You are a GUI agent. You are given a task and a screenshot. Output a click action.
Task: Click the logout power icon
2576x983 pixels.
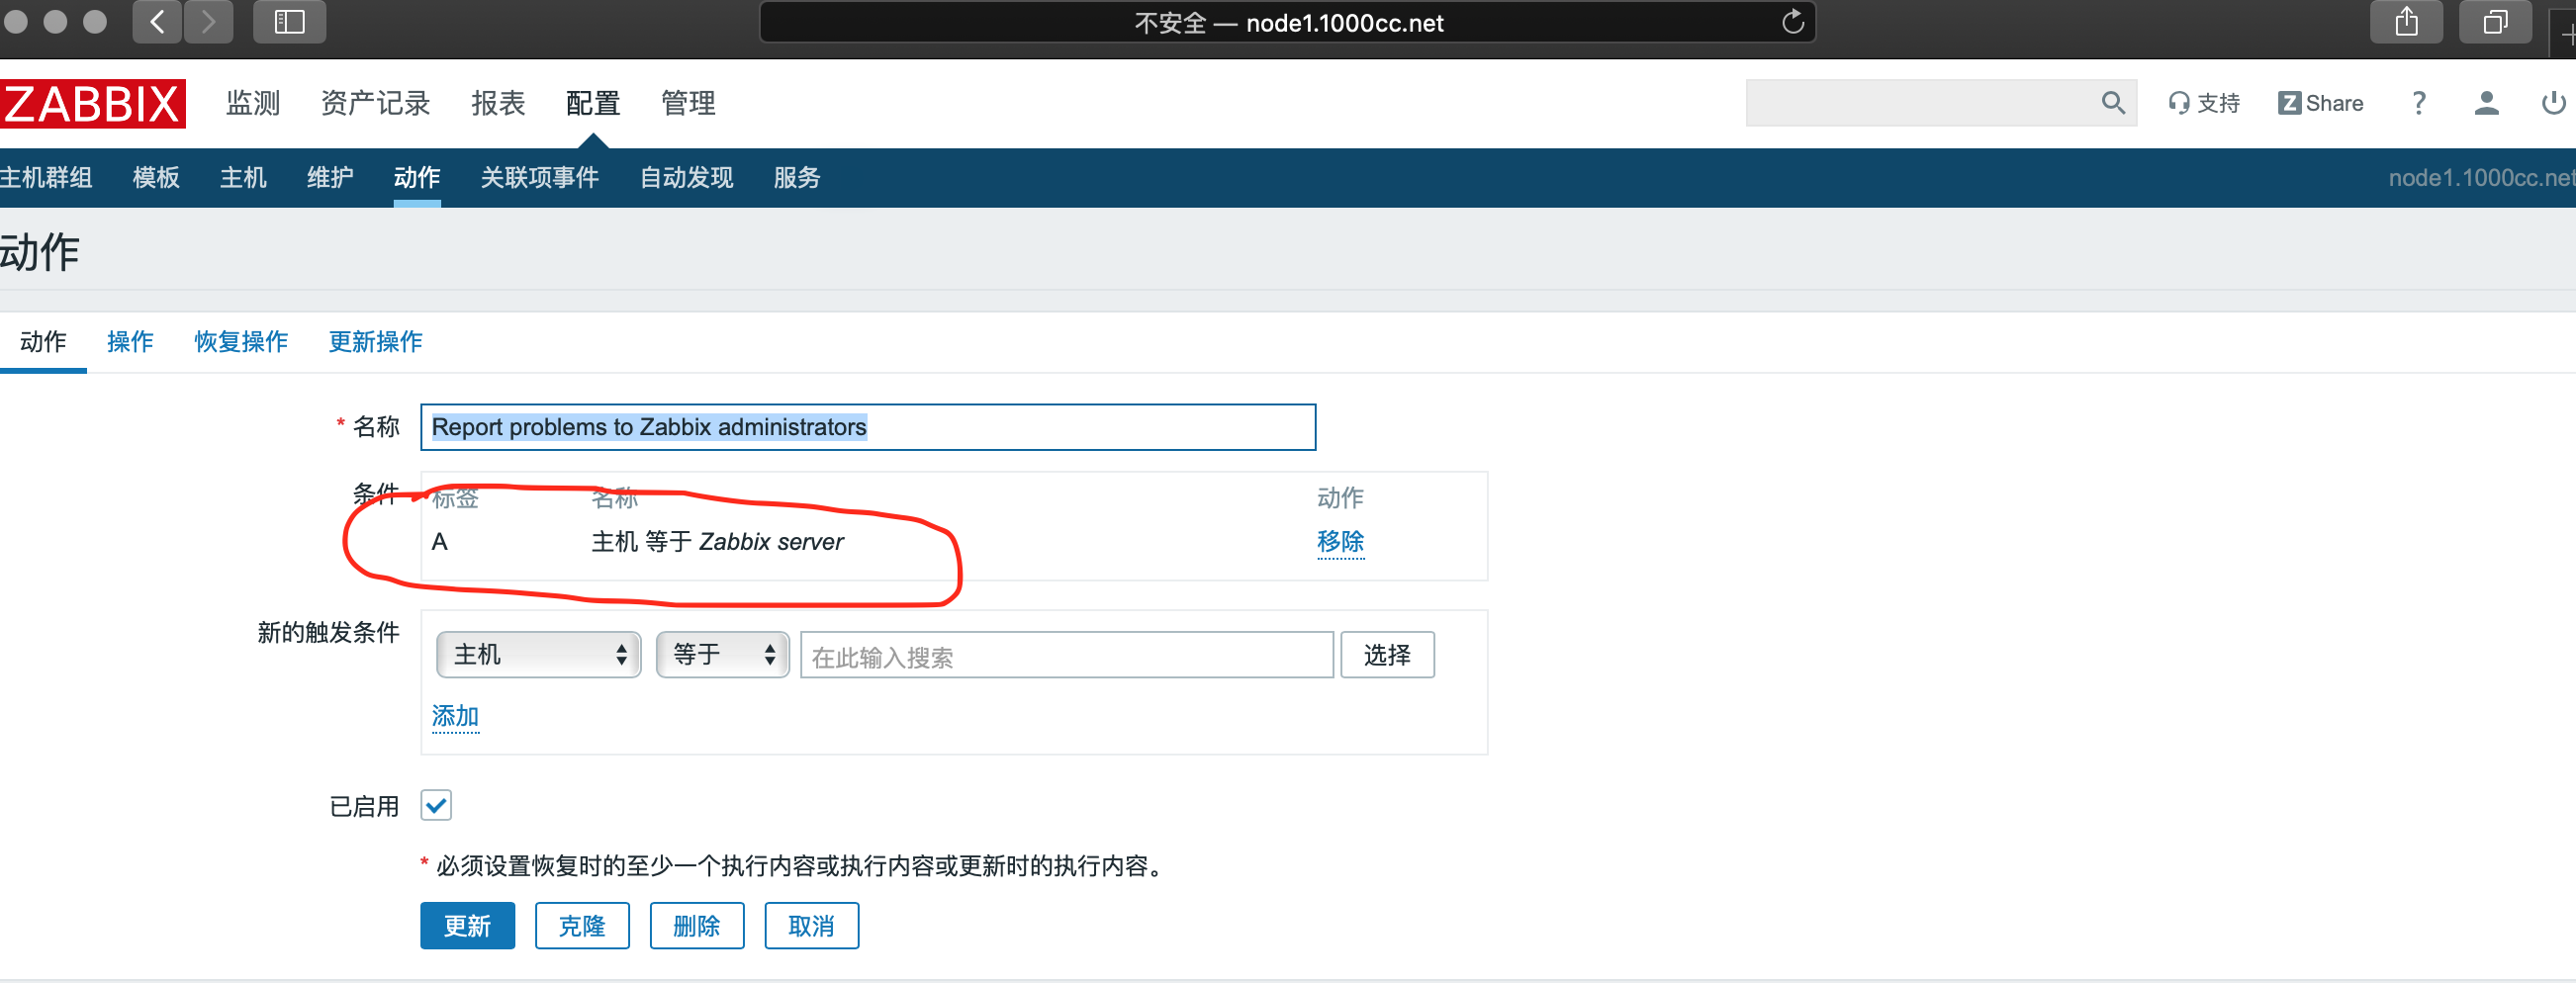click(2552, 103)
